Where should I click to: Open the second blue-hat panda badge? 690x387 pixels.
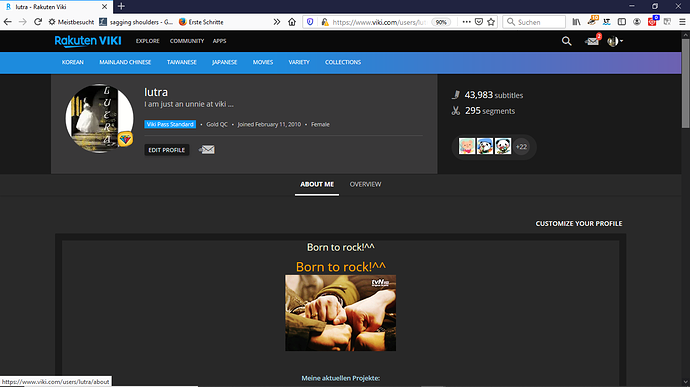(x=485, y=146)
